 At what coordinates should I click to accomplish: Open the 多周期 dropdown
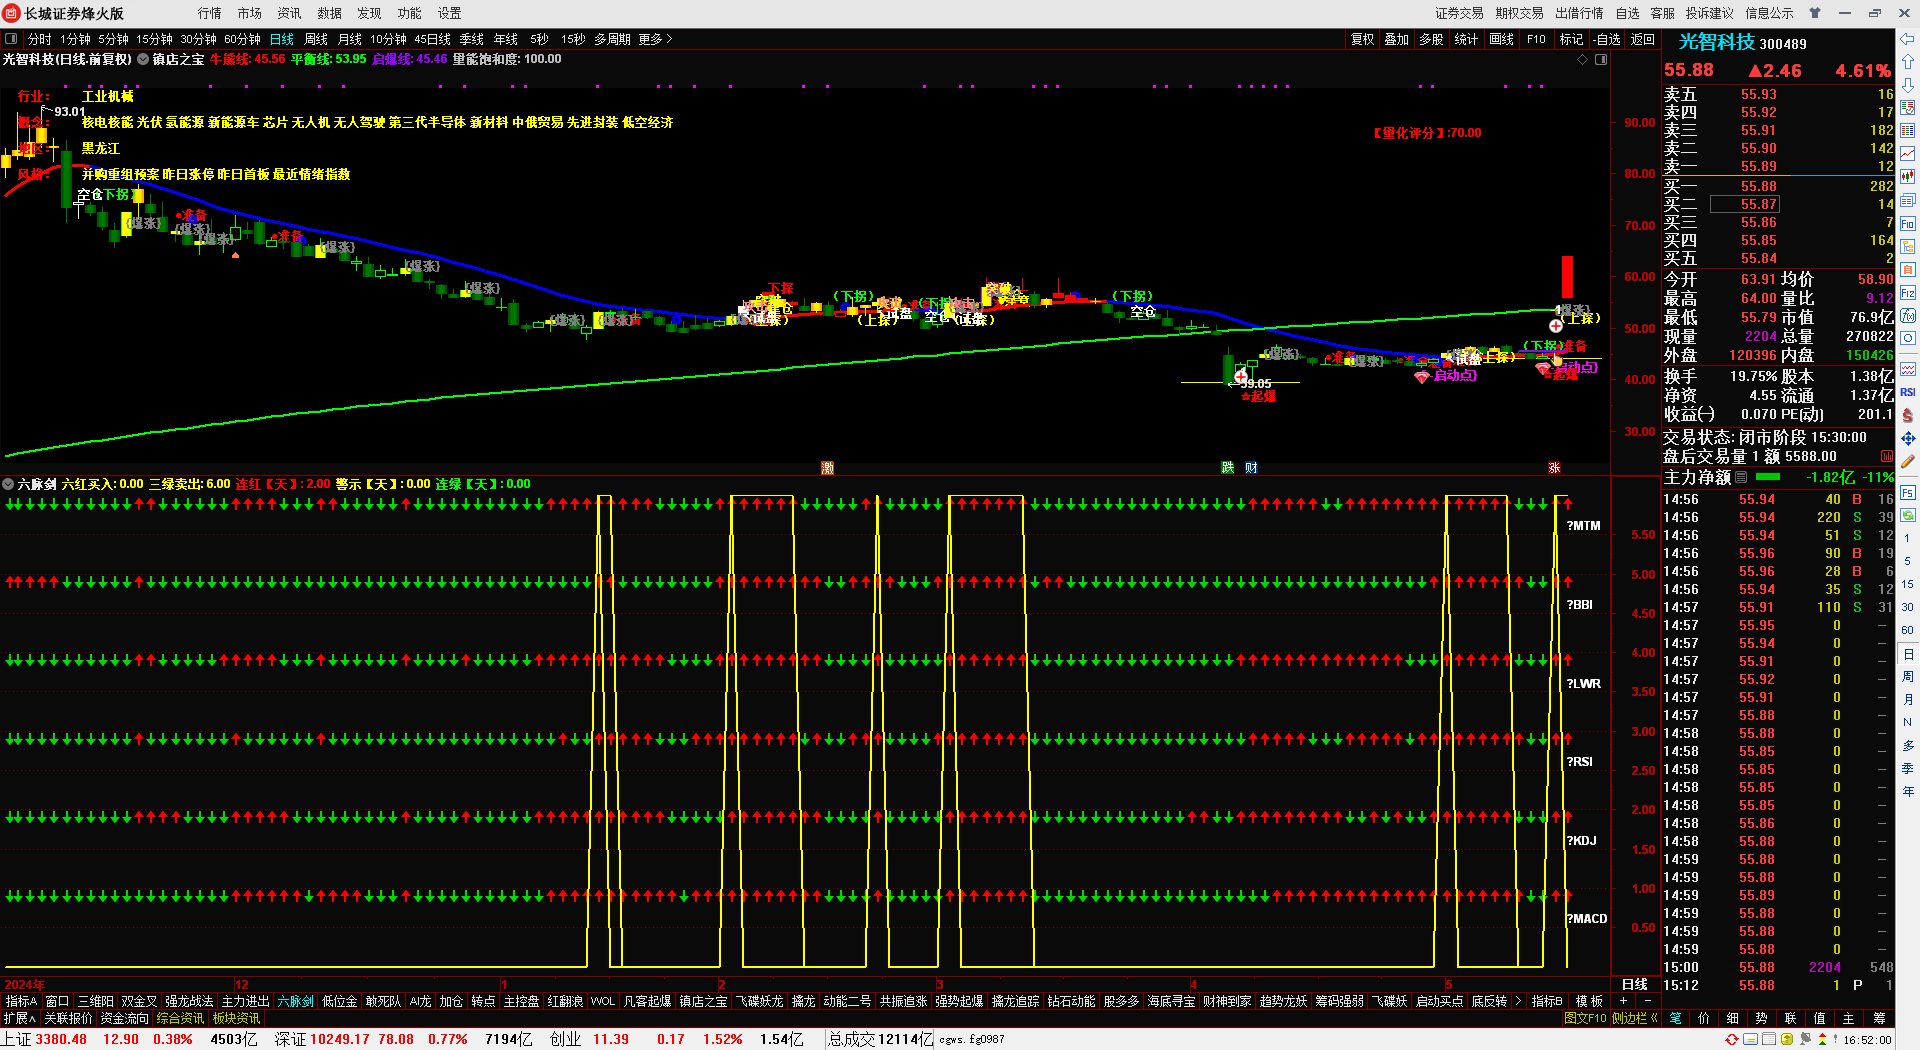point(612,39)
